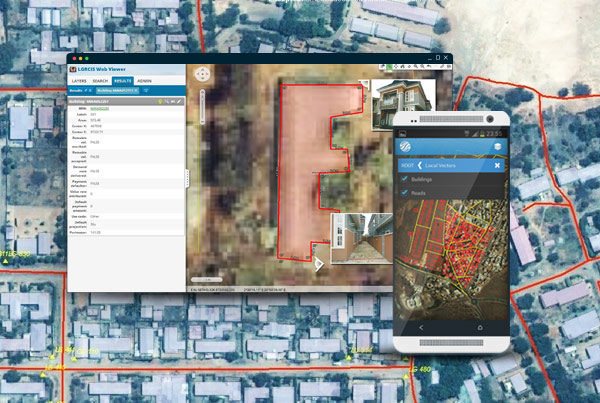Go back with the Local Vectors chevron
Image resolution: width=600 pixels, height=403 pixels.
(420, 165)
